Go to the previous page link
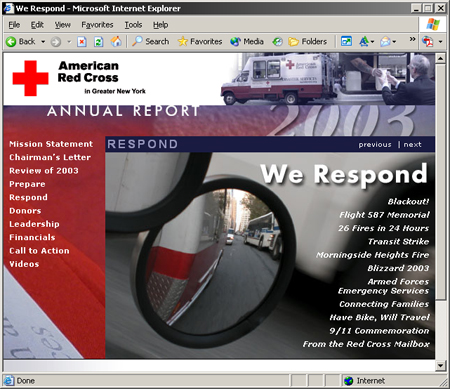This screenshot has height=389, width=450. click(x=375, y=145)
